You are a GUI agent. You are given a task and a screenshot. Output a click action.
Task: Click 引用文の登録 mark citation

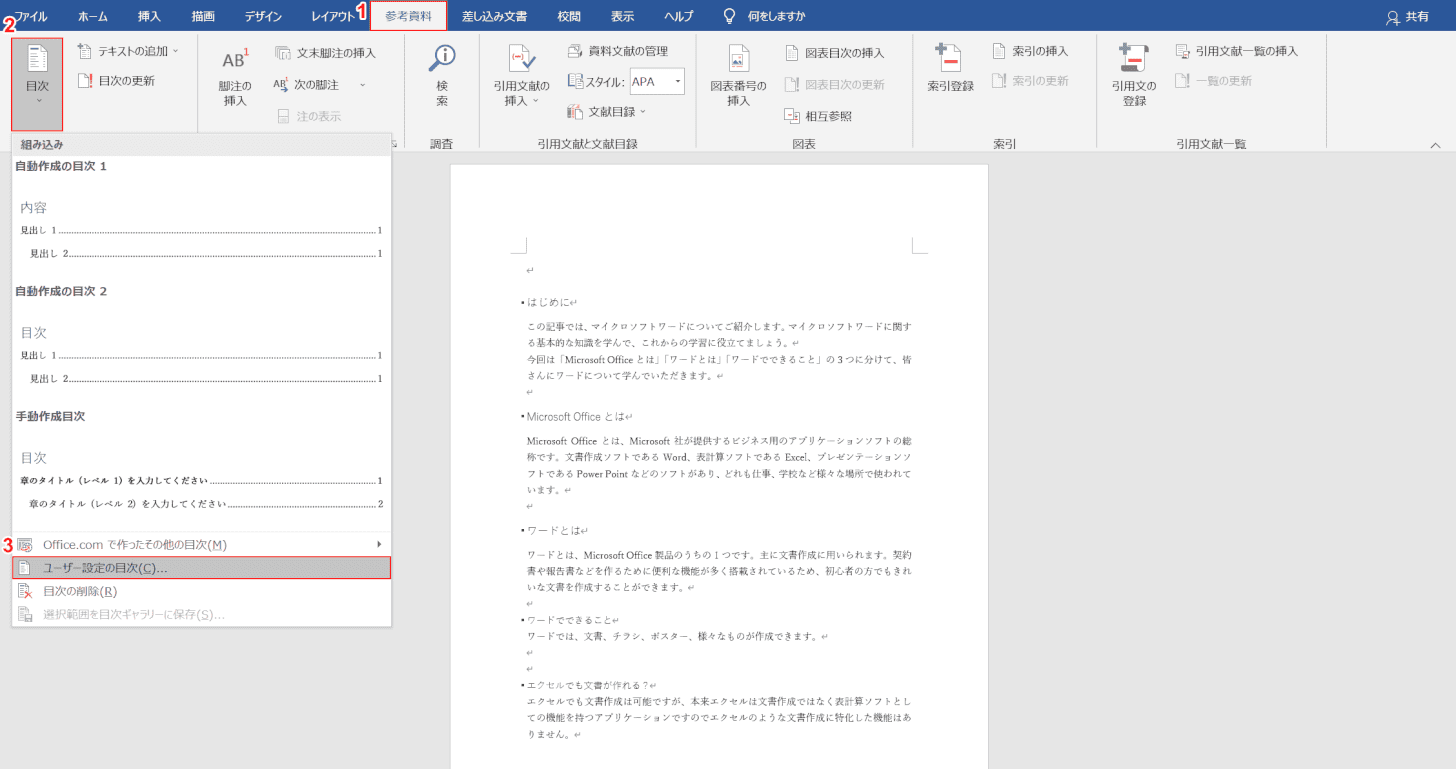pos(1134,78)
